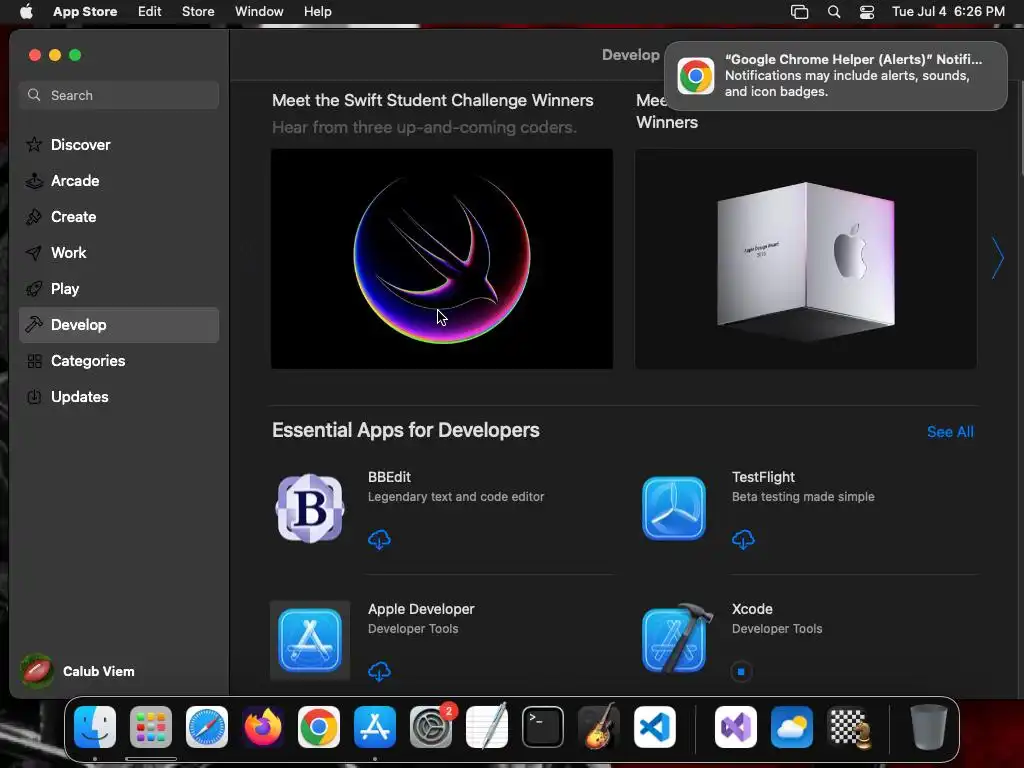This screenshot has height=768, width=1024.
Task: Open Spotlight search in menu bar
Action: click(834, 12)
